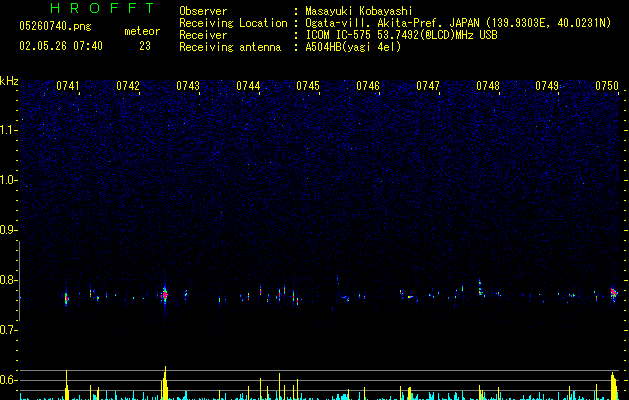The height and width of the screenshot is (400, 629).
Task: Click the date stamp 02.05.26 07:40
Action: tap(61, 46)
